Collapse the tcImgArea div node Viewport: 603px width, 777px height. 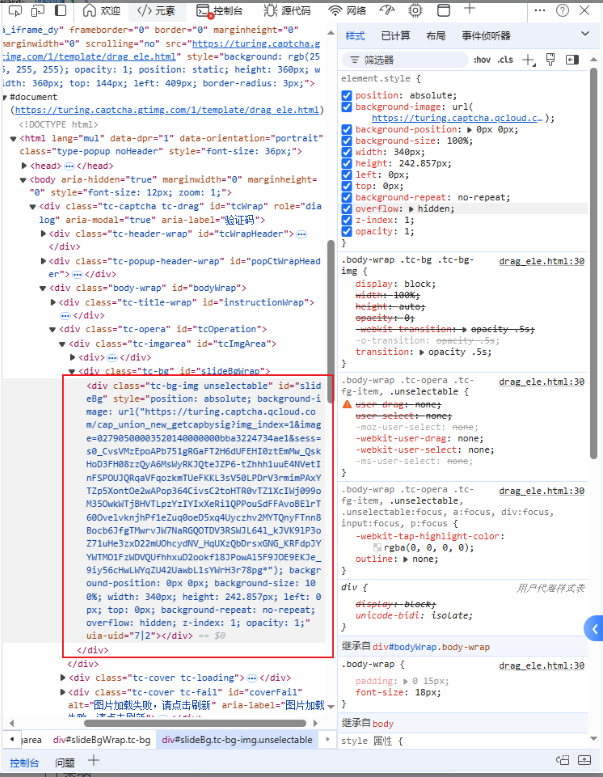pos(62,344)
